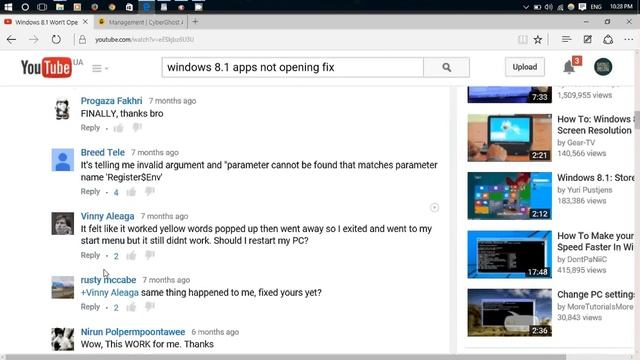Open Nirun Polpermpoontawee's channel name
The image size is (640, 360).
(133, 332)
